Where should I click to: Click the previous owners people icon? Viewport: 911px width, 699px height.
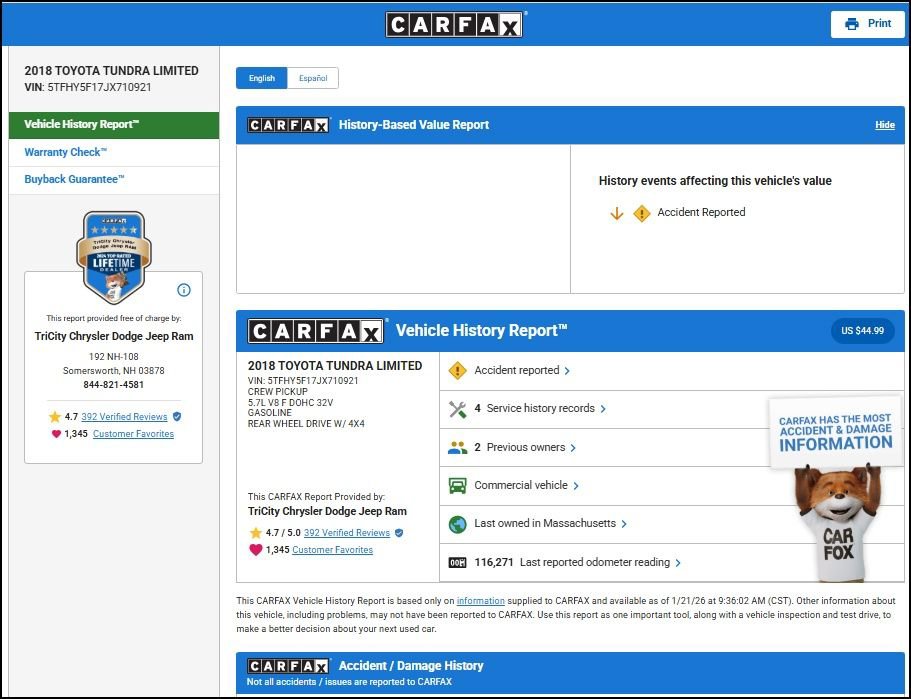point(458,448)
